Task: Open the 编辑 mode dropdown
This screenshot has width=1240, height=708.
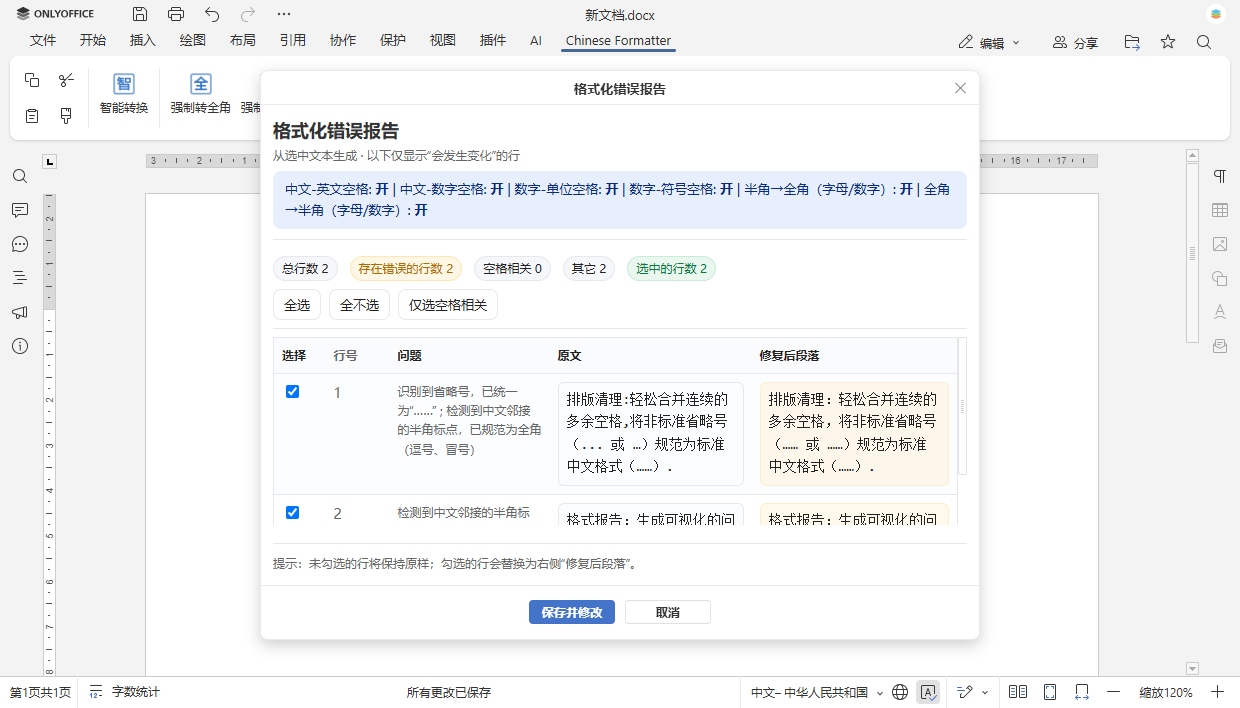Action: pyautogui.click(x=989, y=43)
